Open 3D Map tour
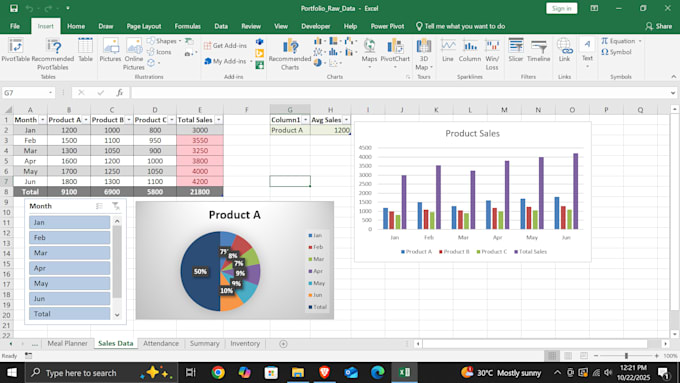680x383 pixels. (x=424, y=54)
